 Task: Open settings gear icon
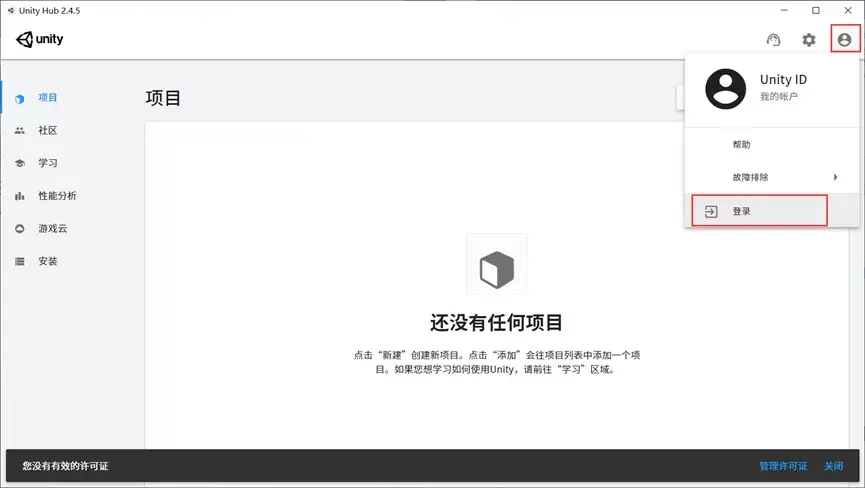coord(809,40)
